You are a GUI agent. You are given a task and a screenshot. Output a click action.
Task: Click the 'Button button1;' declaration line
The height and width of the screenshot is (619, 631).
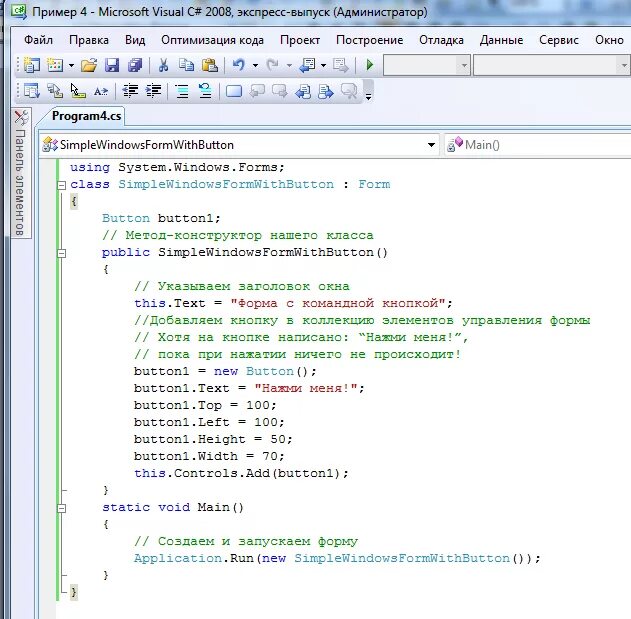tap(161, 218)
